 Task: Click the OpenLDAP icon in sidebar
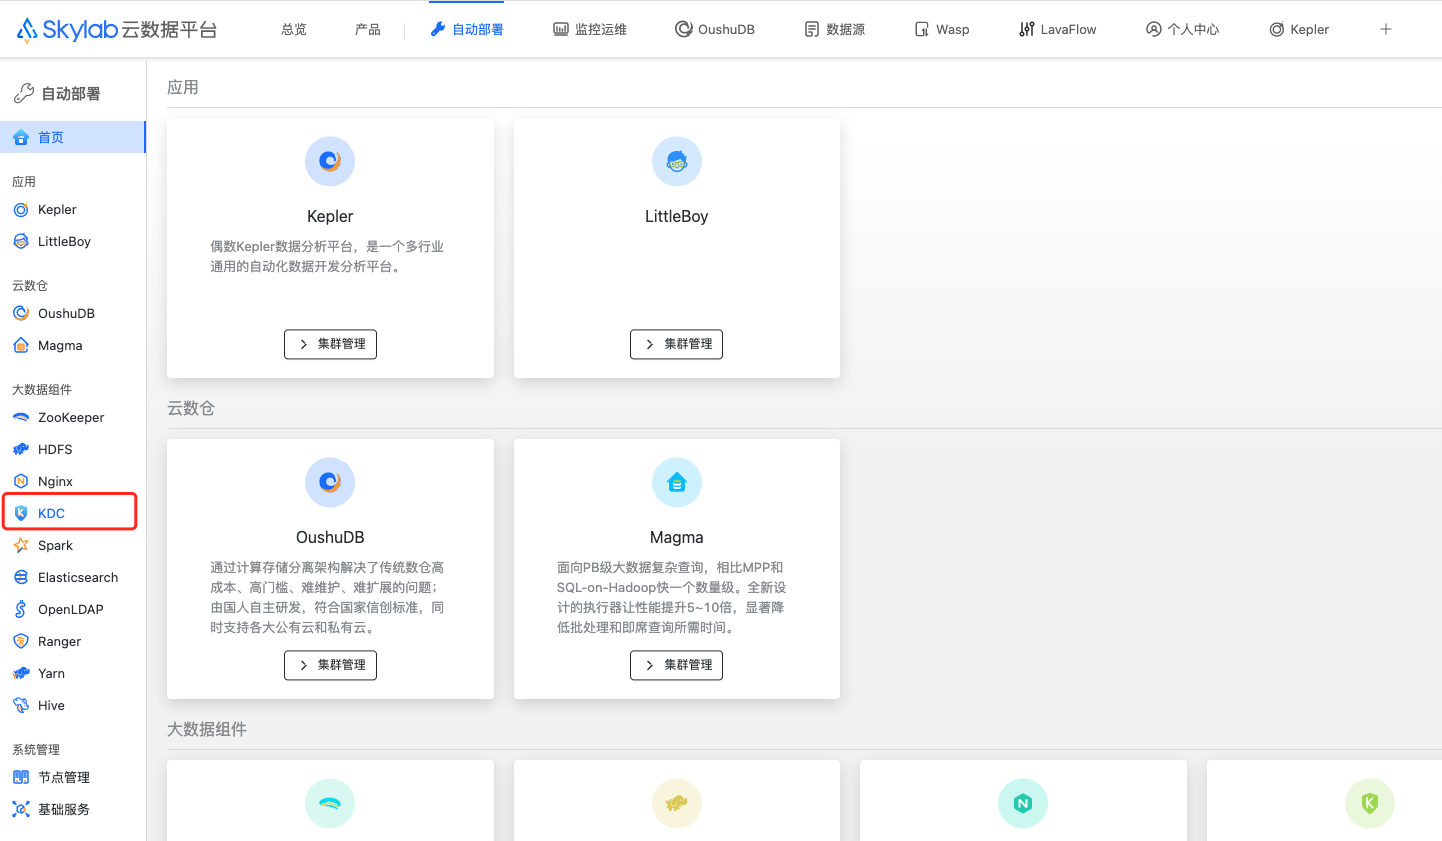21,610
